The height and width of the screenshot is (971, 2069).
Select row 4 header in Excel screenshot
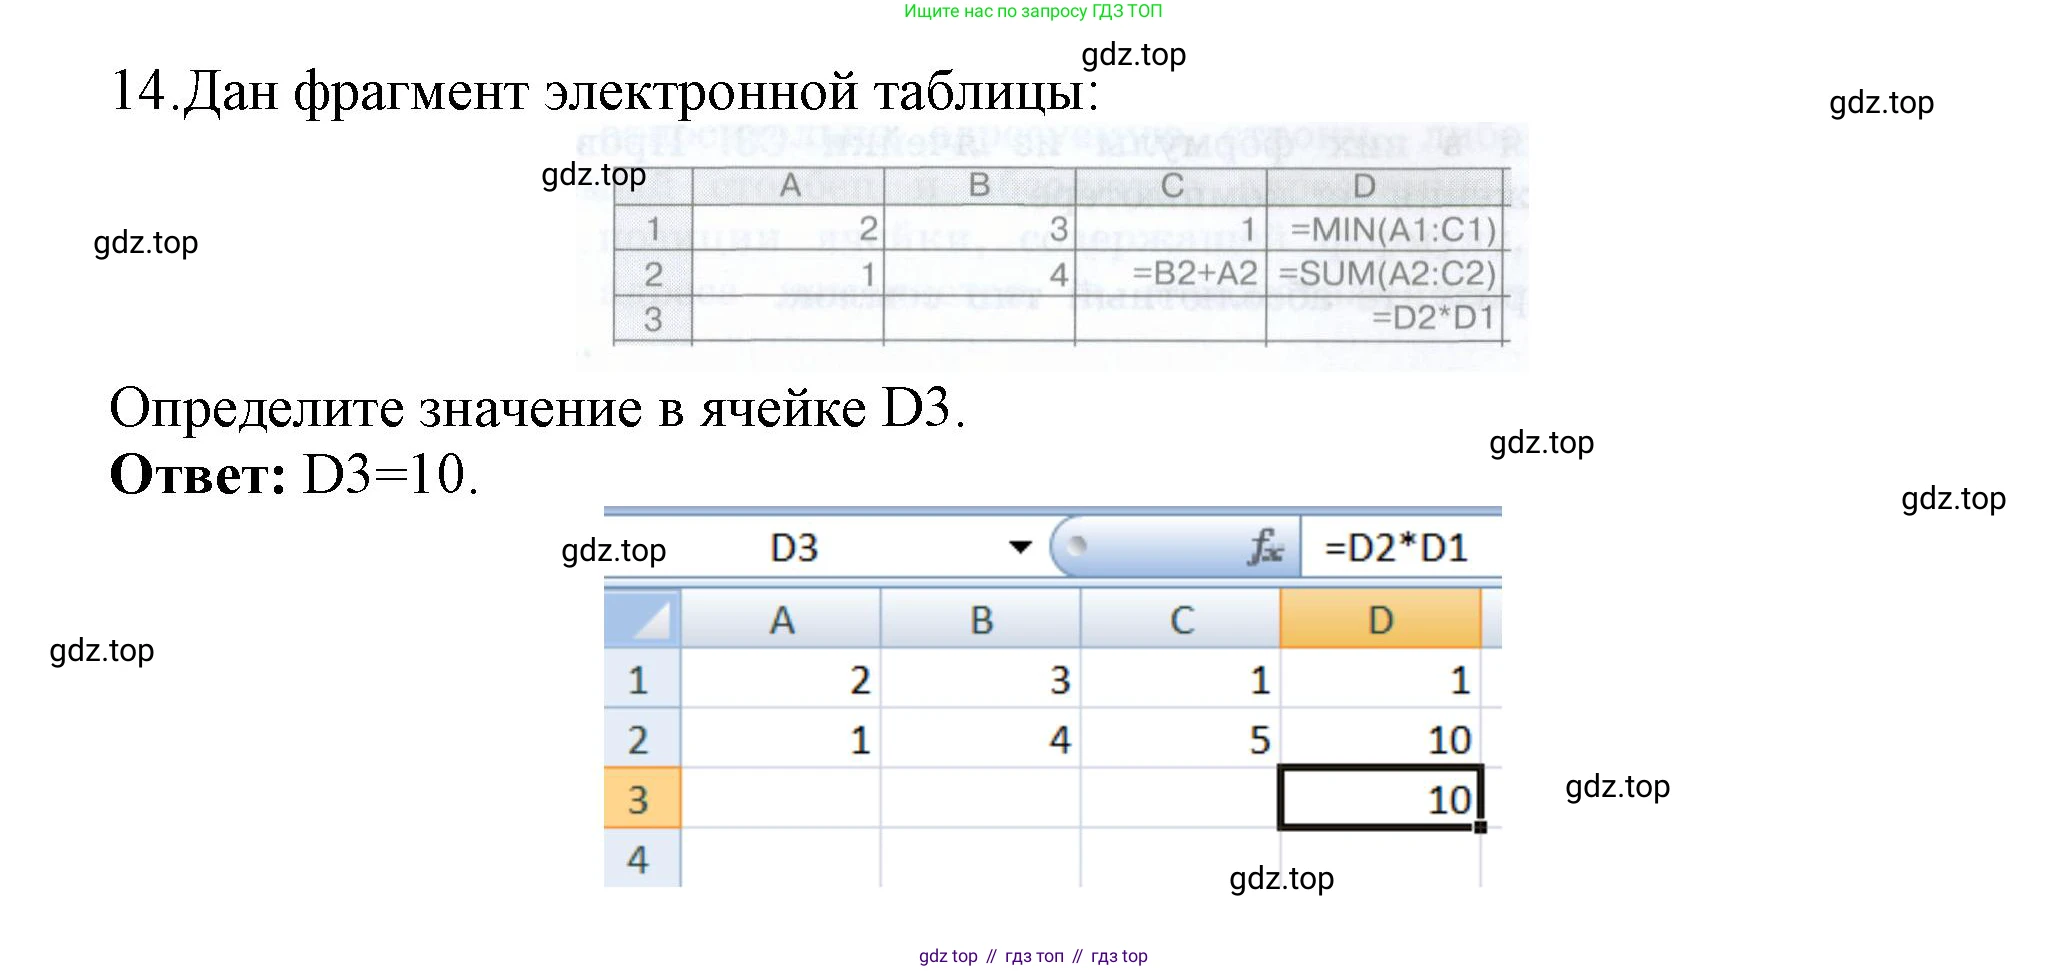tap(642, 858)
